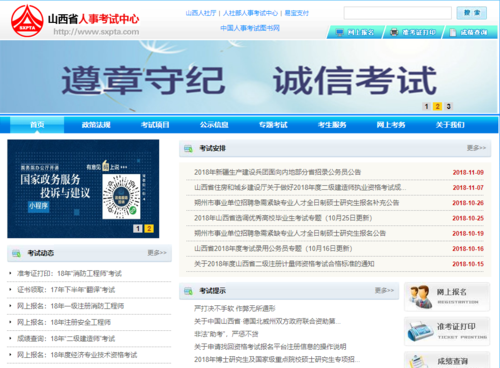Open the 易宝支付 link
The image size is (500, 368).
click(297, 13)
